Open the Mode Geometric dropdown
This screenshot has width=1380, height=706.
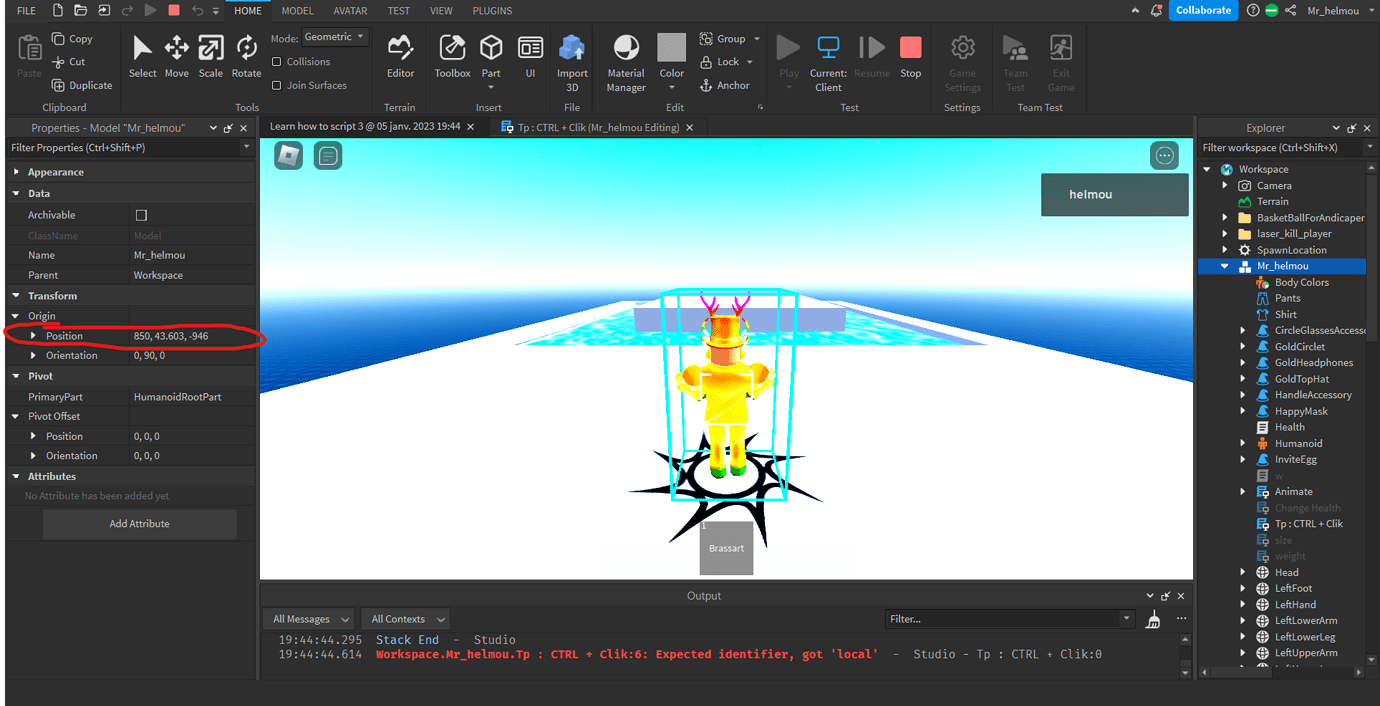335,37
